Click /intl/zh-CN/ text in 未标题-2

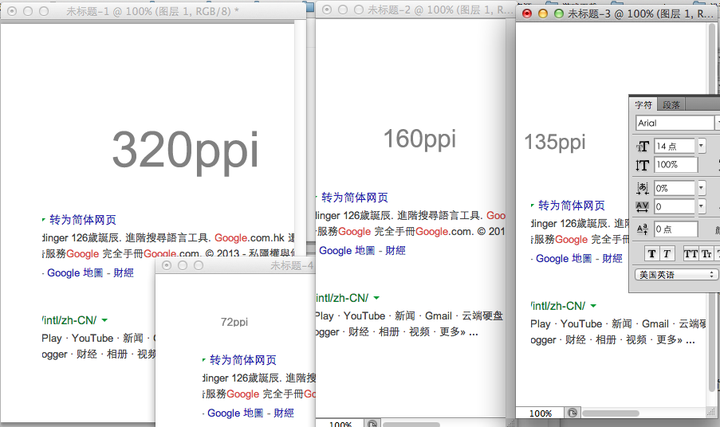coord(342,298)
